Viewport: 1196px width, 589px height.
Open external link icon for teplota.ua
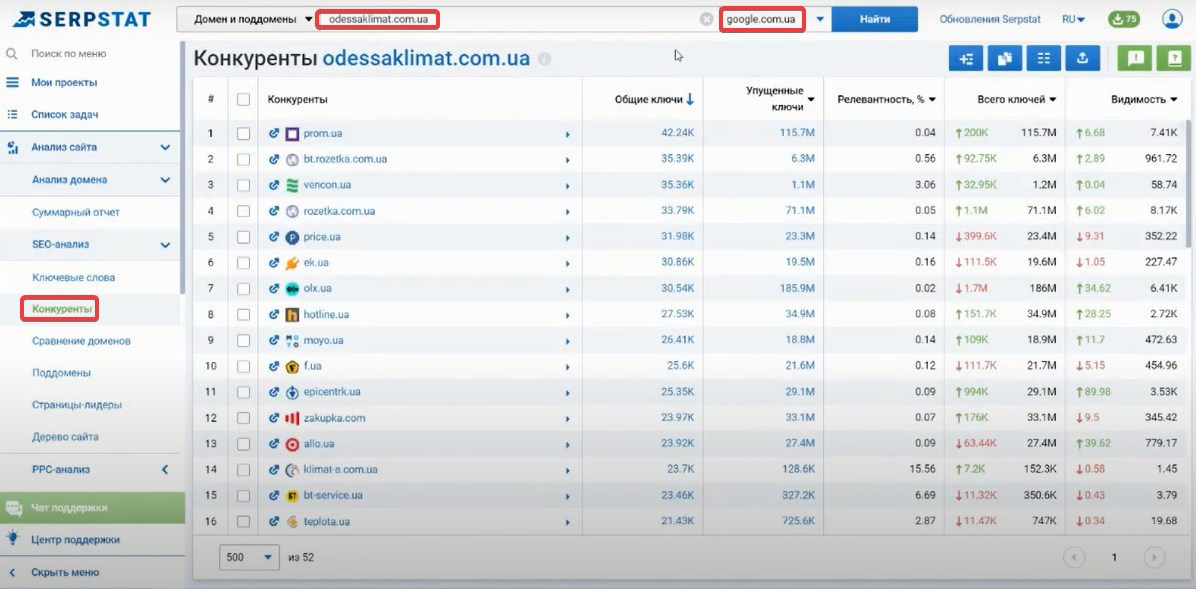click(275, 522)
